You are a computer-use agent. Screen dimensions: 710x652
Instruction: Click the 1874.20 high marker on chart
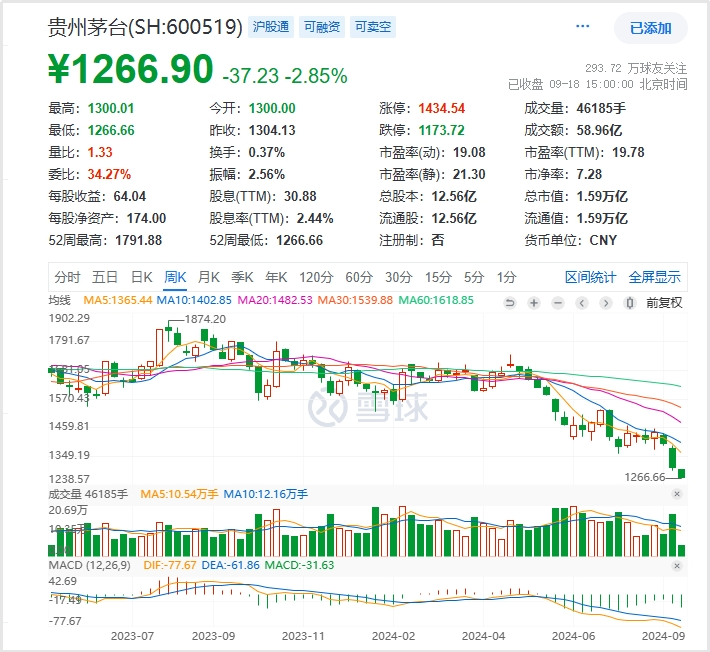[x=205, y=319]
